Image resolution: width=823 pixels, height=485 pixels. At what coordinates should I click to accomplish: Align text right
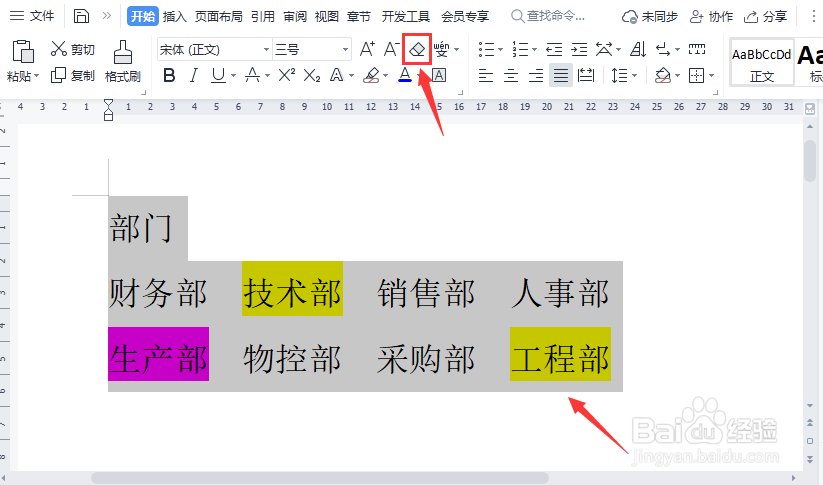[x=536, y=76]
